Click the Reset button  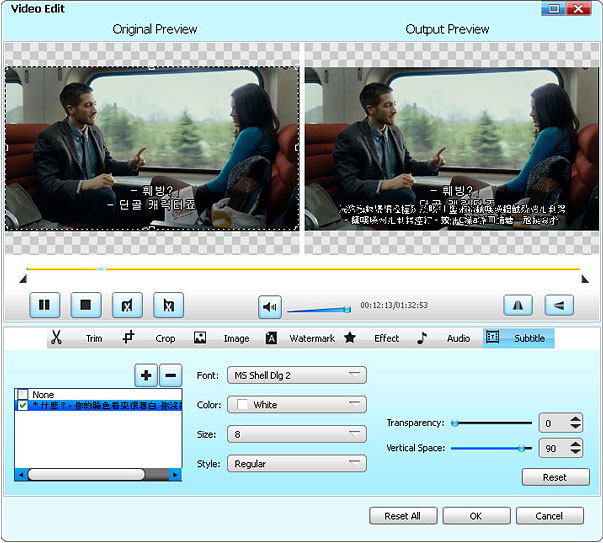(555, 477)
